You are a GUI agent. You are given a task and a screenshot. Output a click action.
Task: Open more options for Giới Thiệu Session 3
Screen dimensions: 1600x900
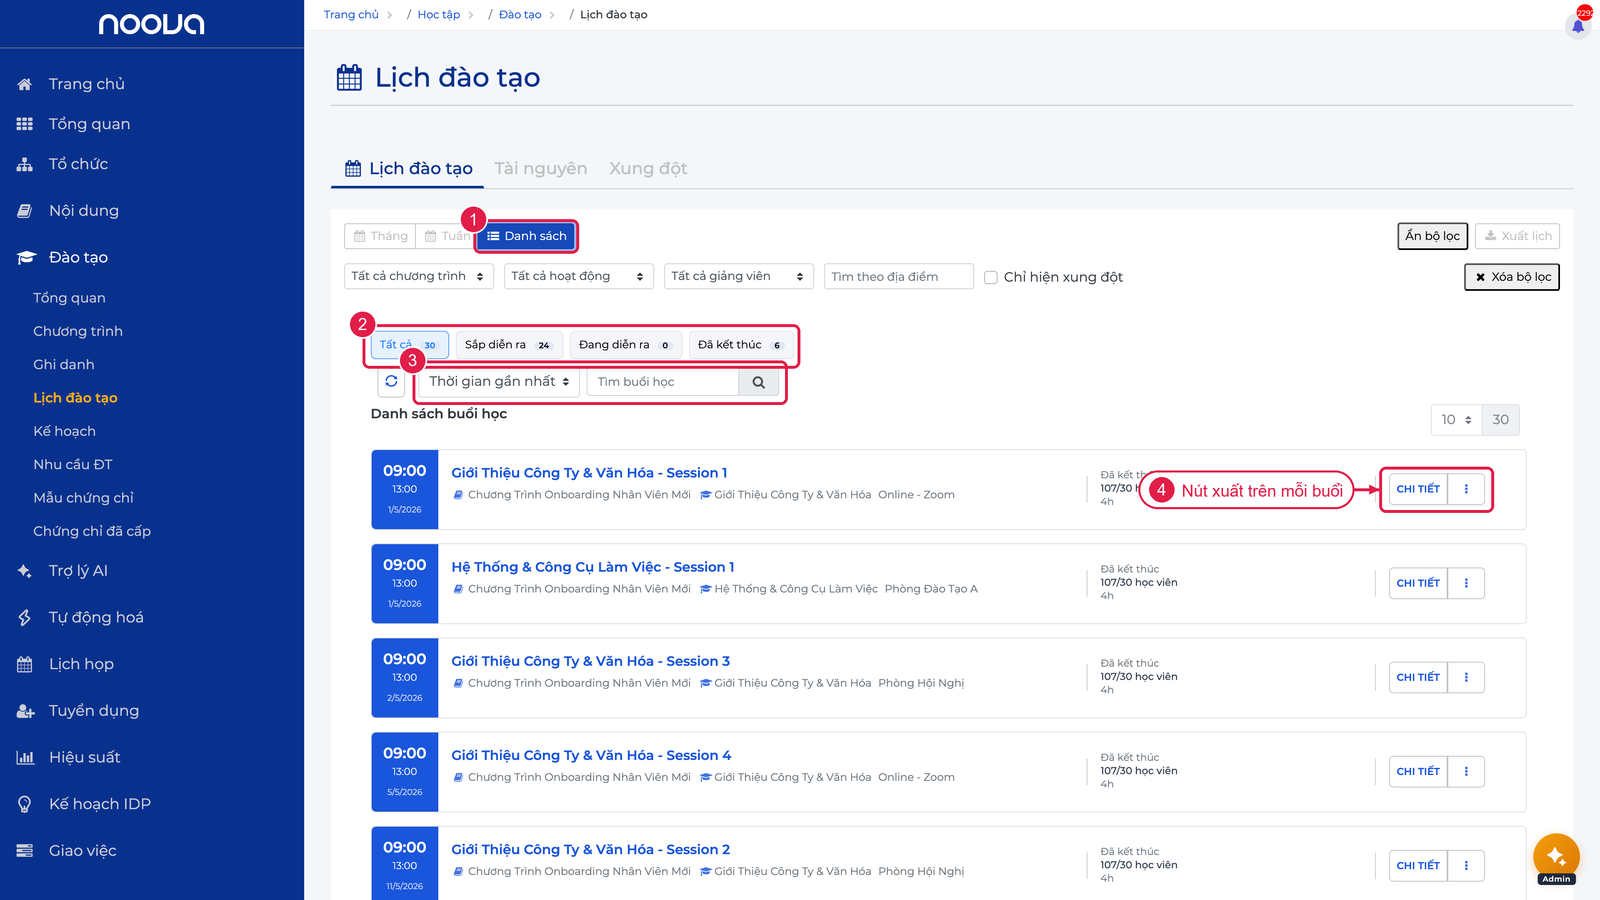coord(1466,677)
